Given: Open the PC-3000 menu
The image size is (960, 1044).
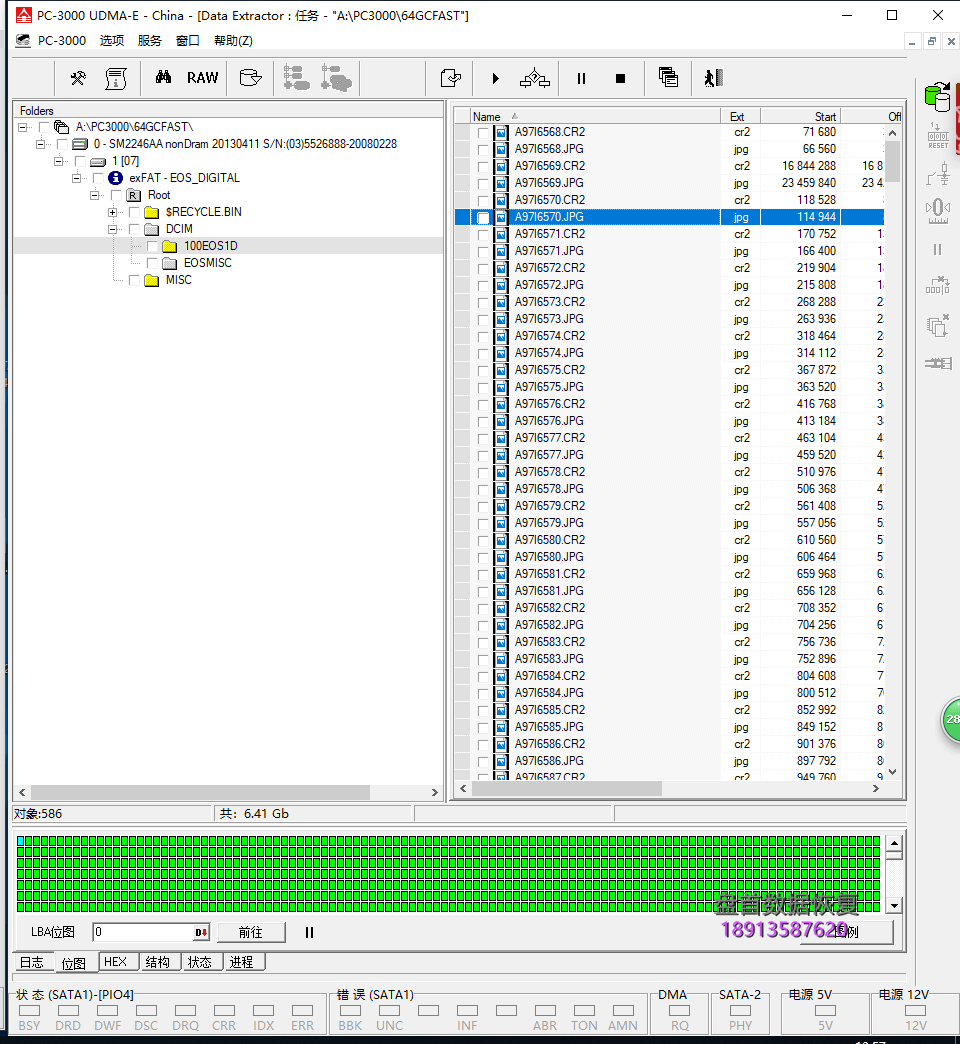Looking at the screenshot, I should coord(62,41).
